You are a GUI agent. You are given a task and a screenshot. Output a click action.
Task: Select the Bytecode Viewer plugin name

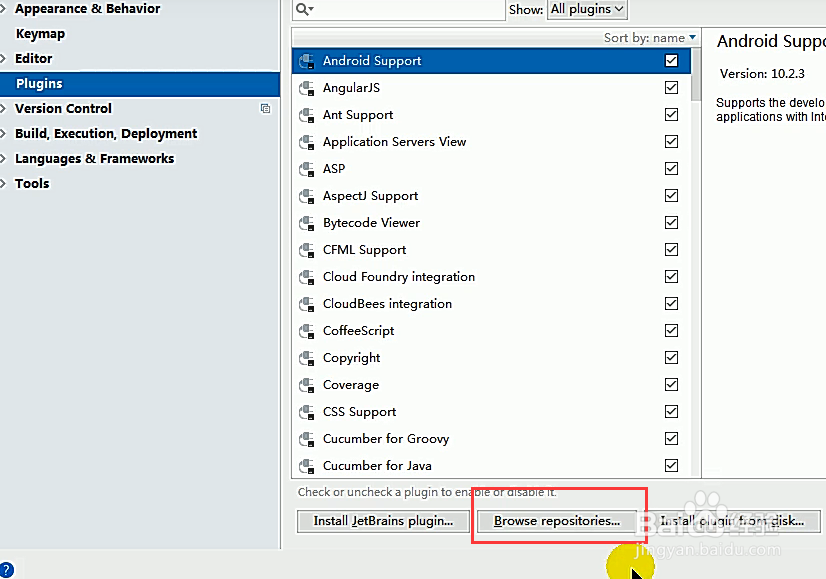click(371, 223)
